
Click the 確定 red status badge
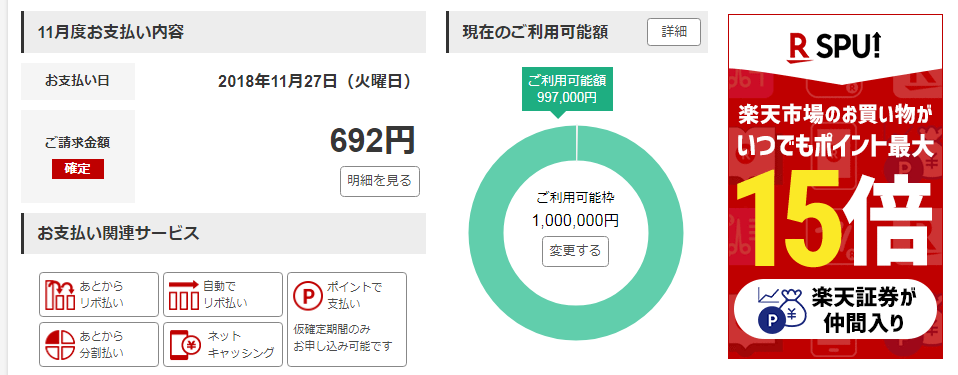(78, 169)
